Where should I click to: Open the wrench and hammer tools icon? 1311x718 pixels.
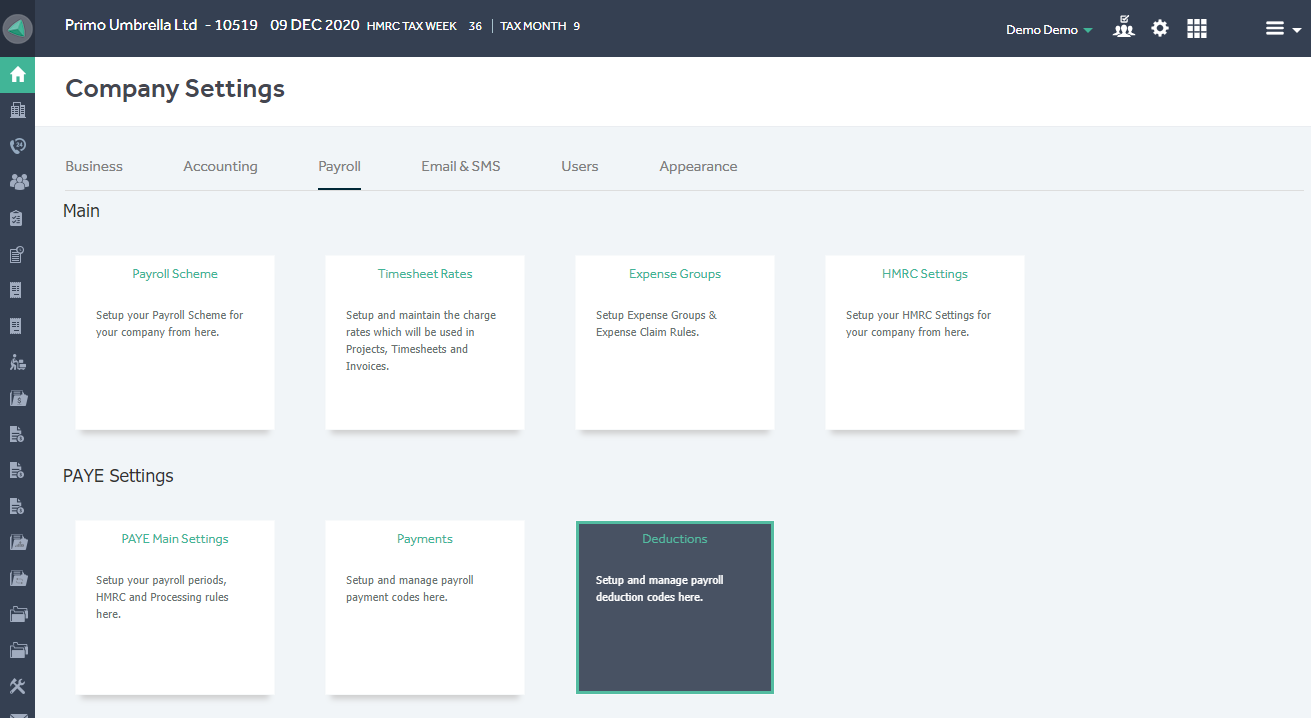(17, 686)
